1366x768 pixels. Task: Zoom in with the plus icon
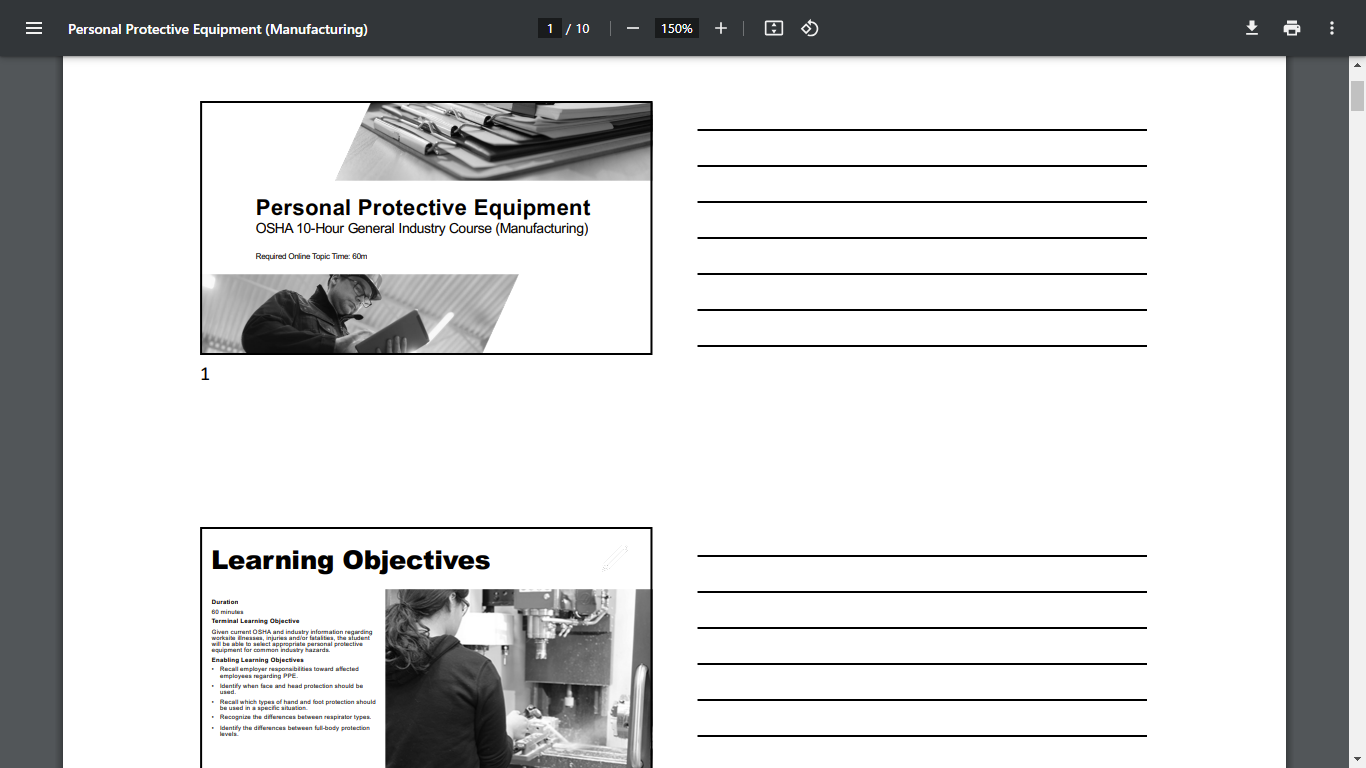pos(721,28)
